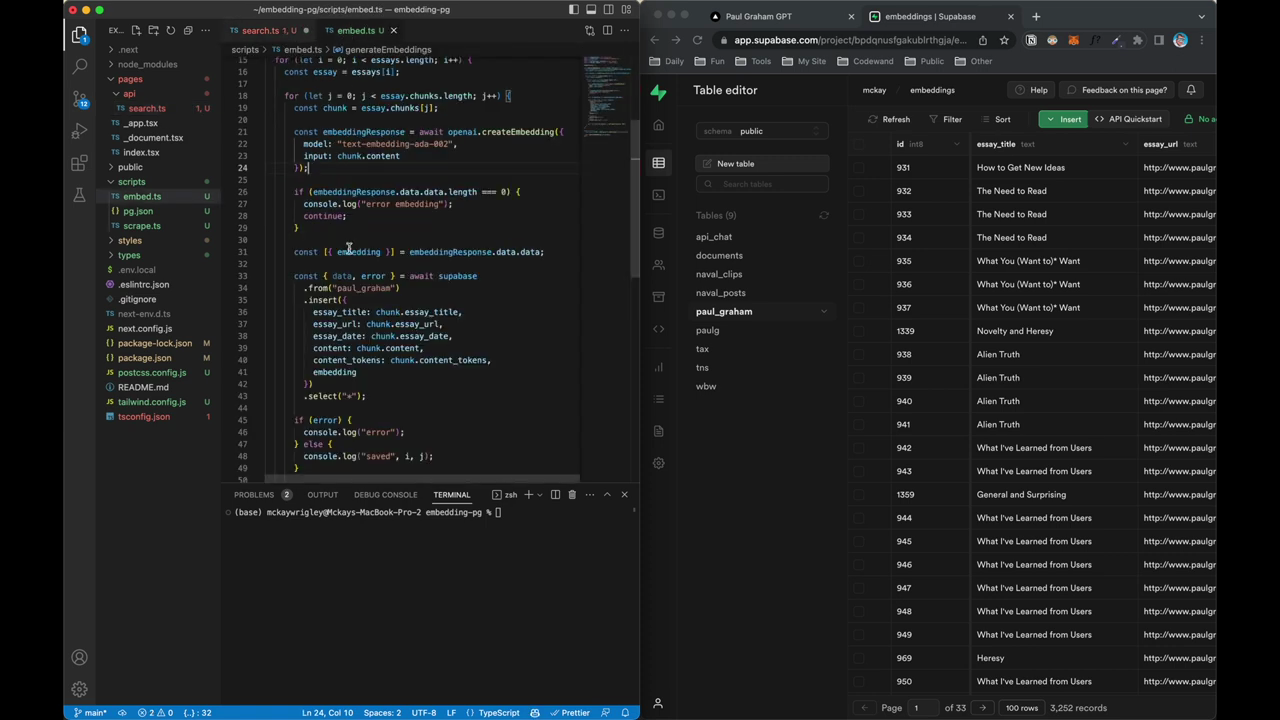Select the checkbox for row 932
Image resolution: width=1280 pixels, height=720 pixels.
coord(859,191)
